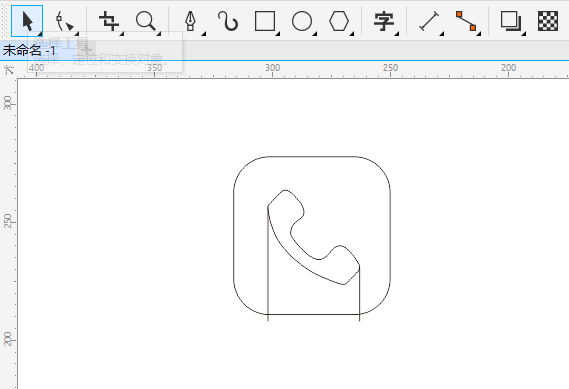Switch to the 未命名 -1 document tab

29,50
